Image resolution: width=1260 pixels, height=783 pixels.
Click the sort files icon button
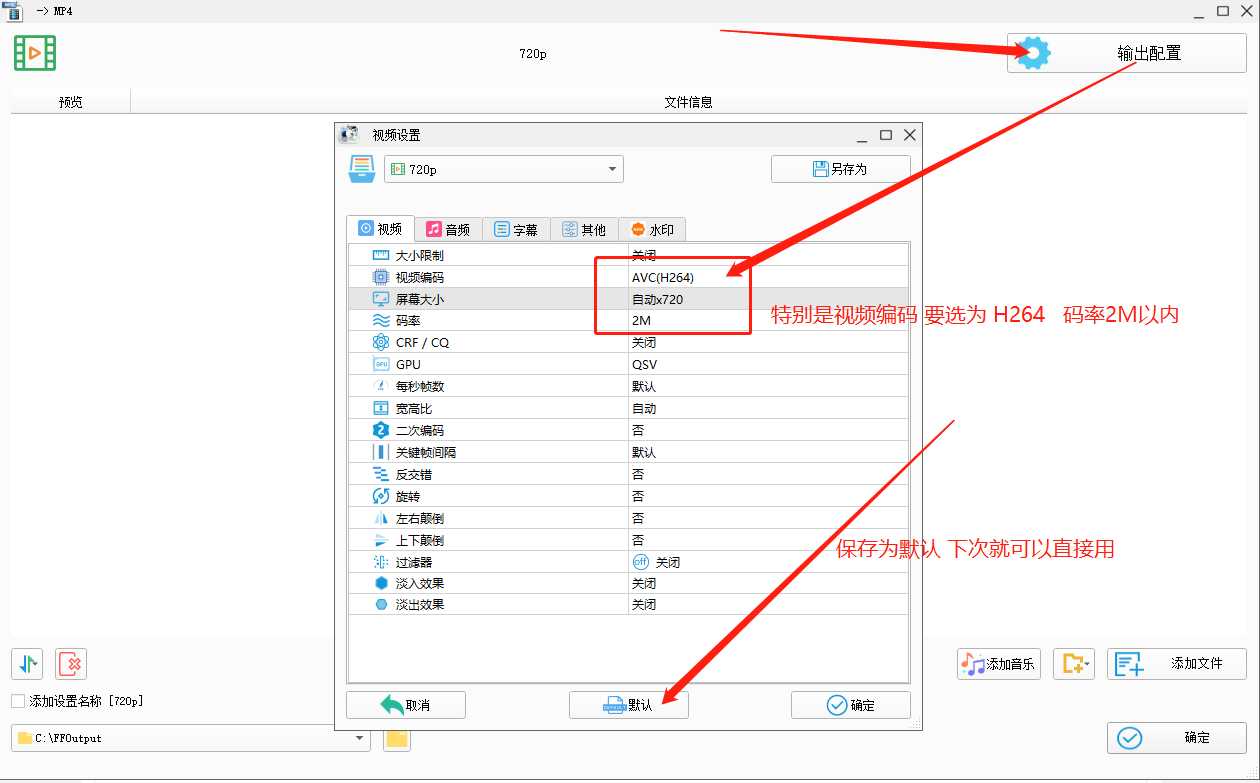[x=27, y=664]
